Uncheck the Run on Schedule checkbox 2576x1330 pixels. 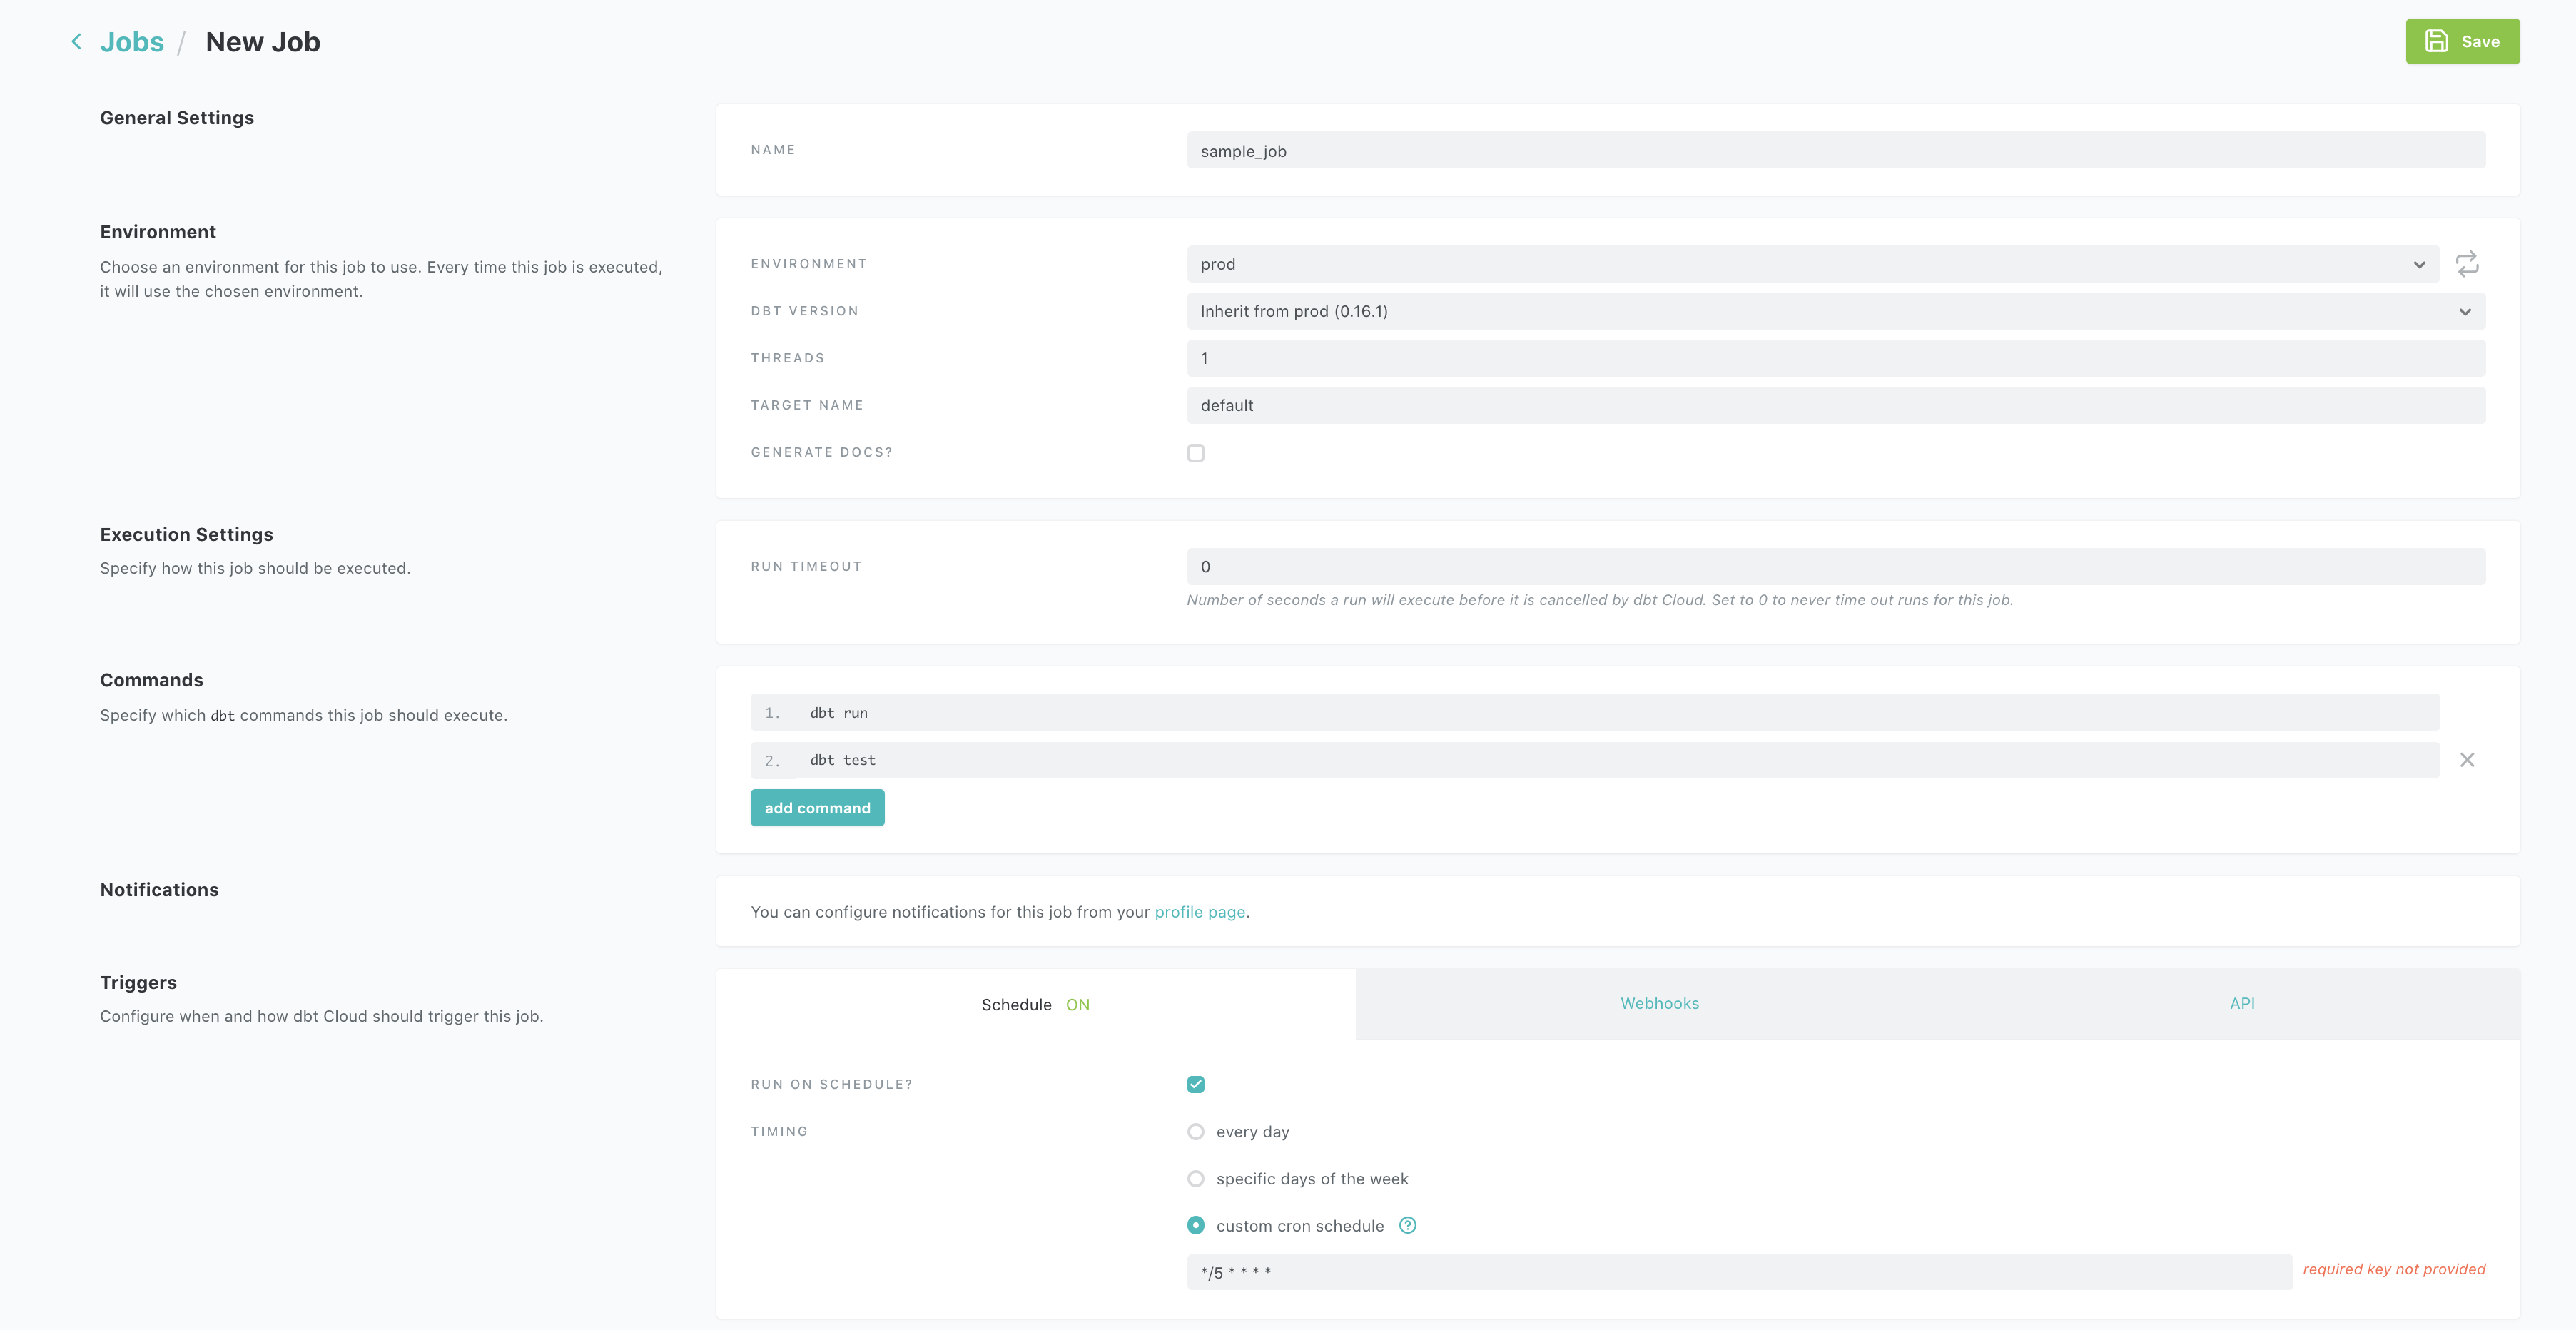coord(1195,1084)
